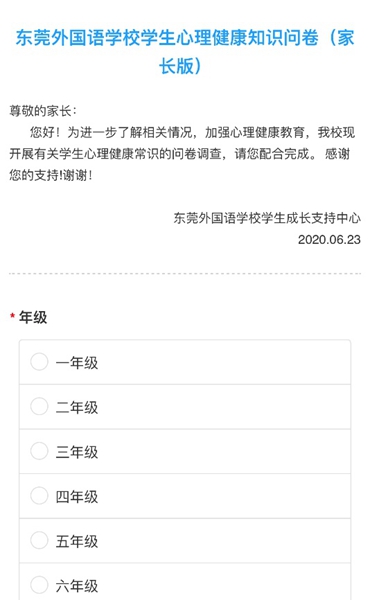Click the 五年级 label text
The height and width of the screenshot is (600, 370).
pyautogui.click(x=77, y=541)
